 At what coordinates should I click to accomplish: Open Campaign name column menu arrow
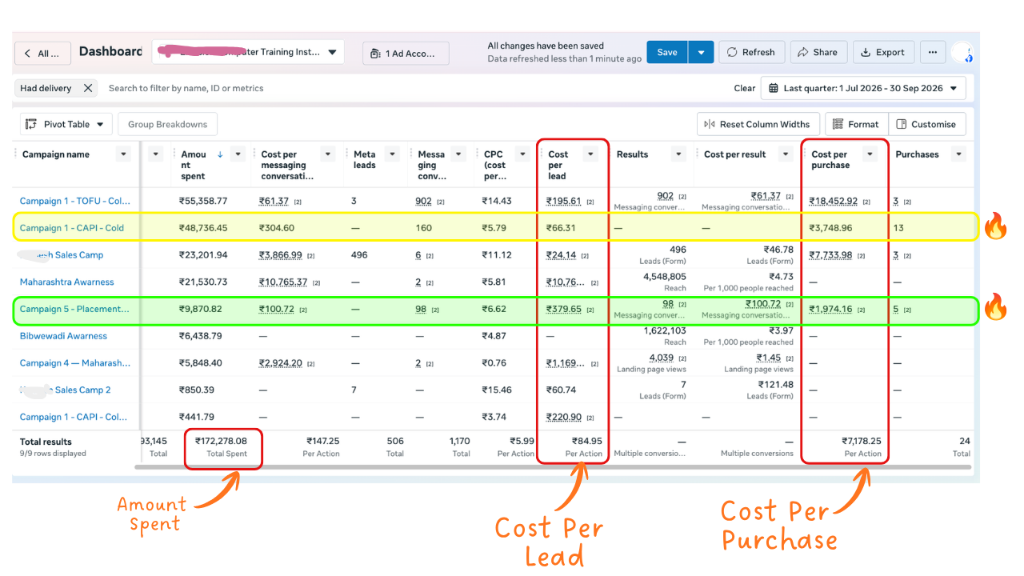(123, 154)
